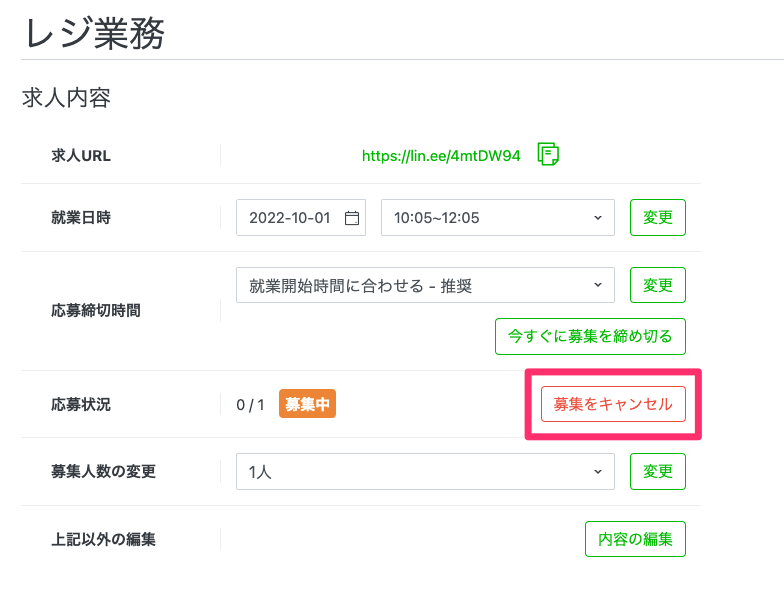This screenshot has height=594, width=784.
Task: Expand the 10:05~12:05 work time dropdown
Action: 497,218
